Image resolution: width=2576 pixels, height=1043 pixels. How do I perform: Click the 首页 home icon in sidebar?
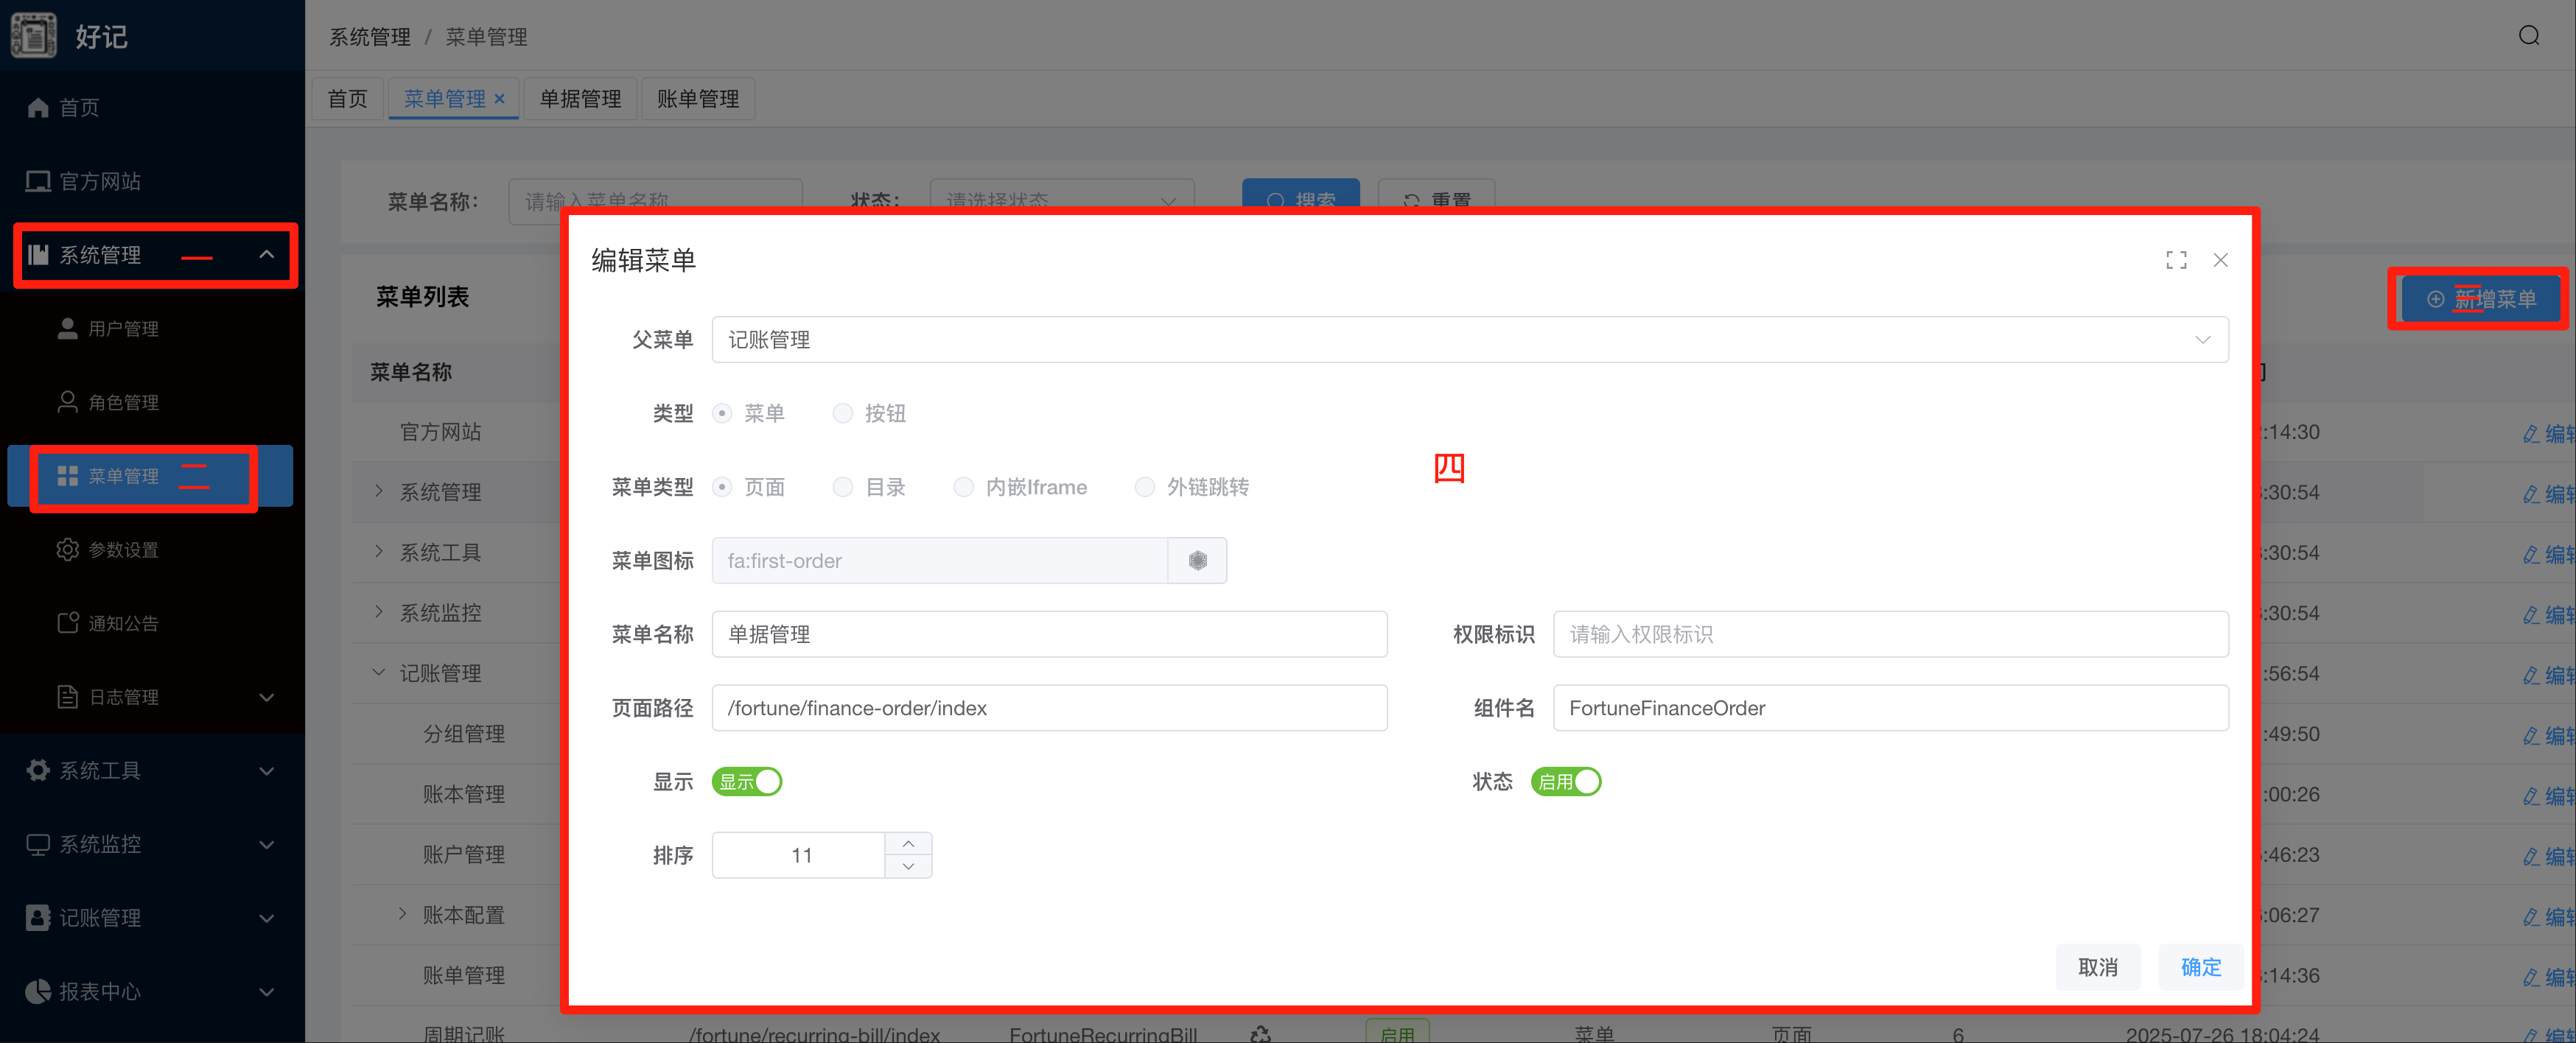coord(38,108)
